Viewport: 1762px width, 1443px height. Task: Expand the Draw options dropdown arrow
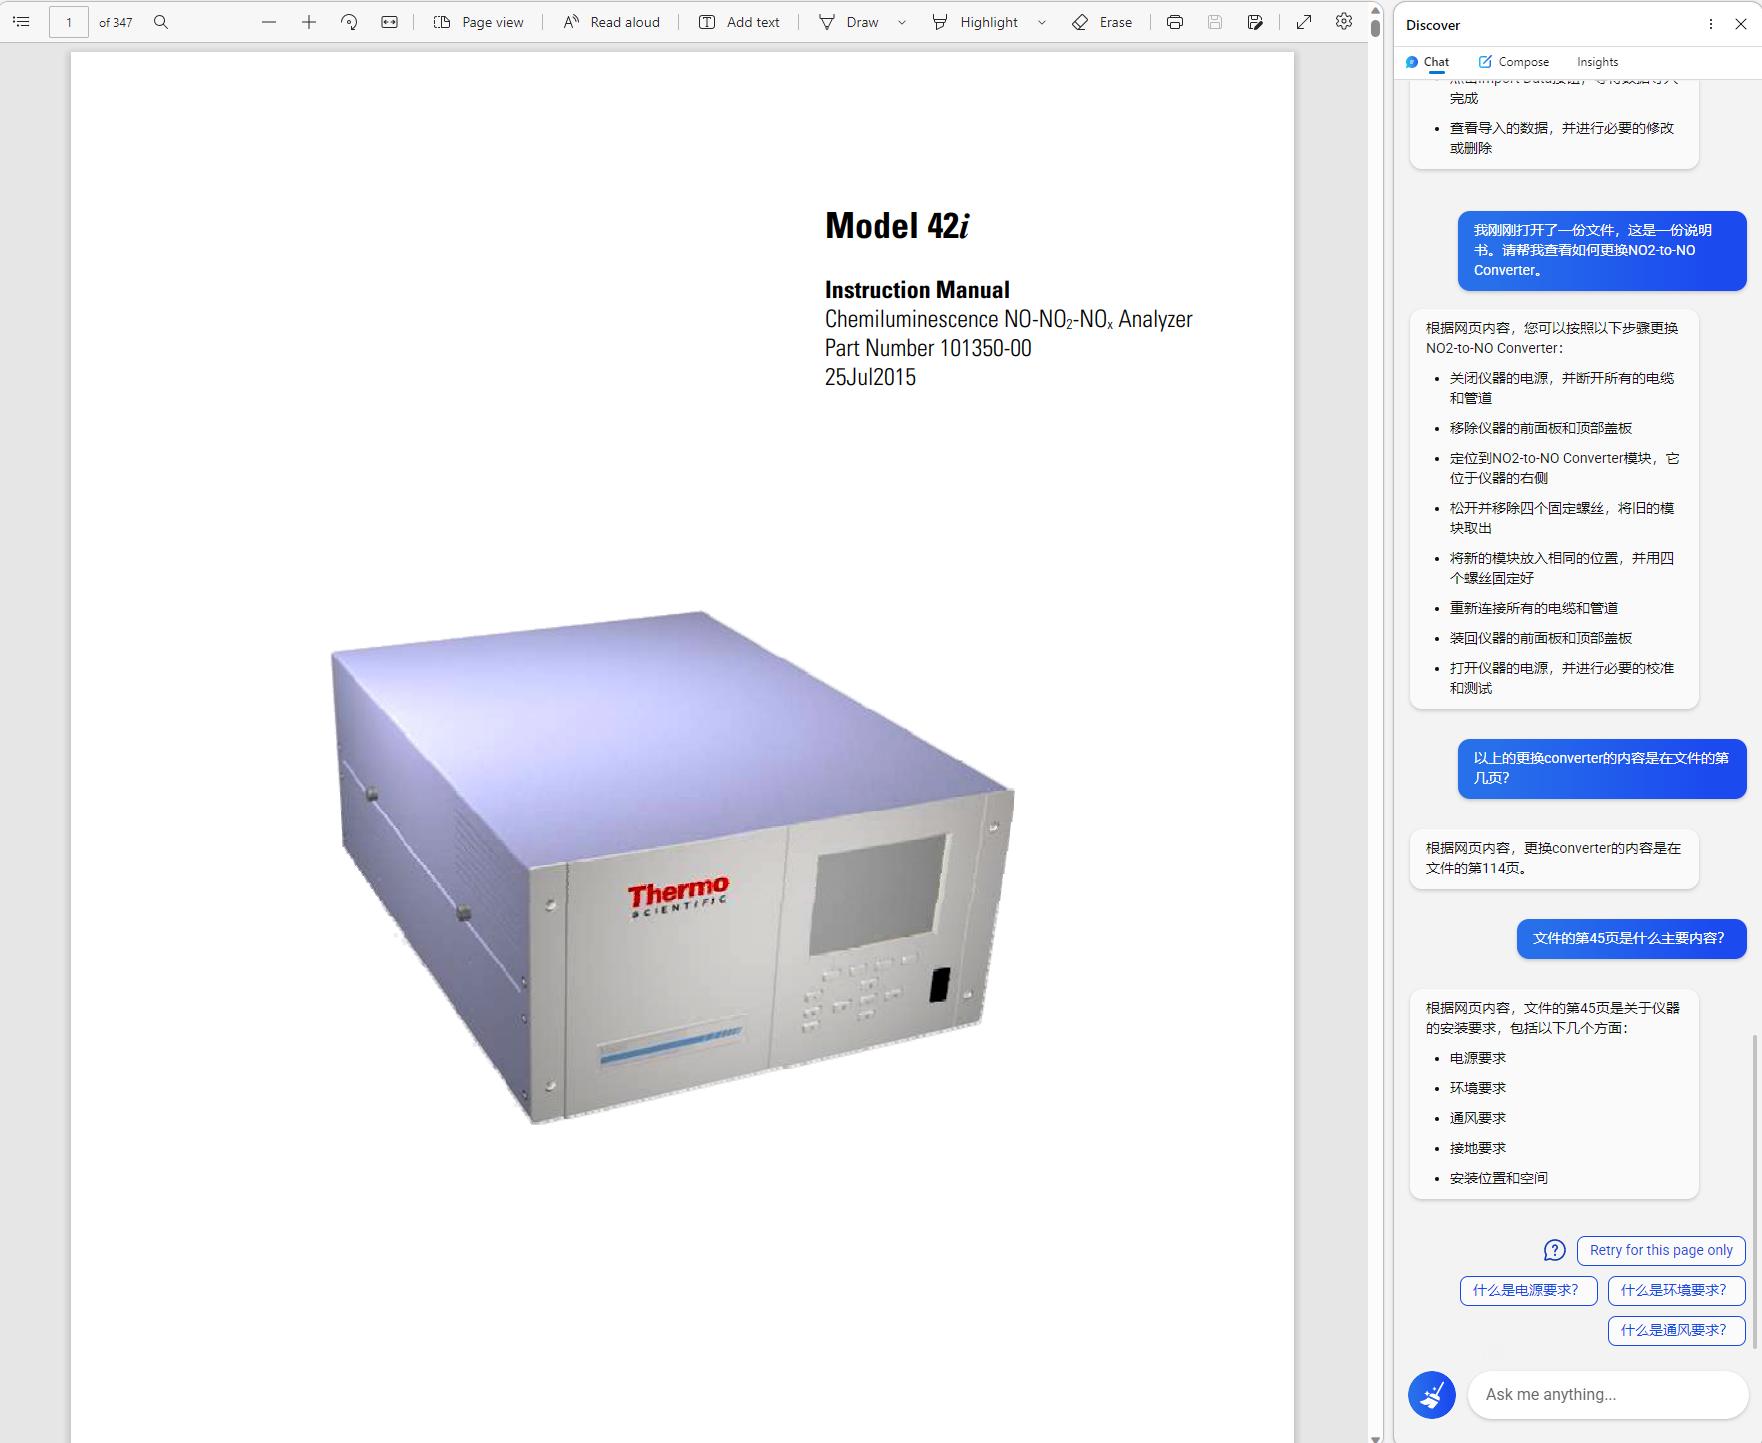(x=902, y=22)
